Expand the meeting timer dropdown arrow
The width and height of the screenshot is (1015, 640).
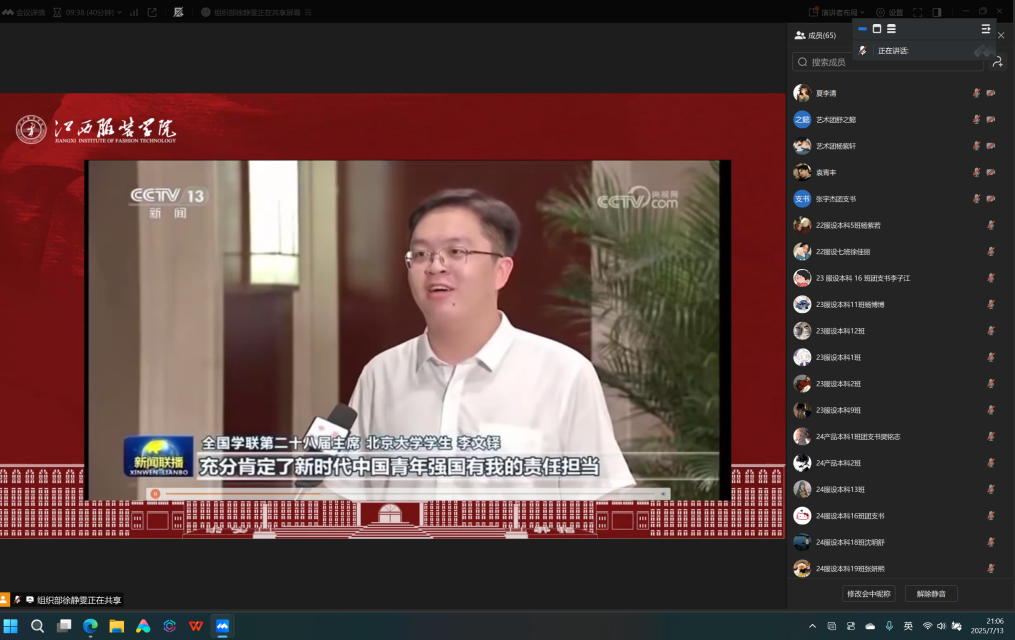tap(120, 12)
